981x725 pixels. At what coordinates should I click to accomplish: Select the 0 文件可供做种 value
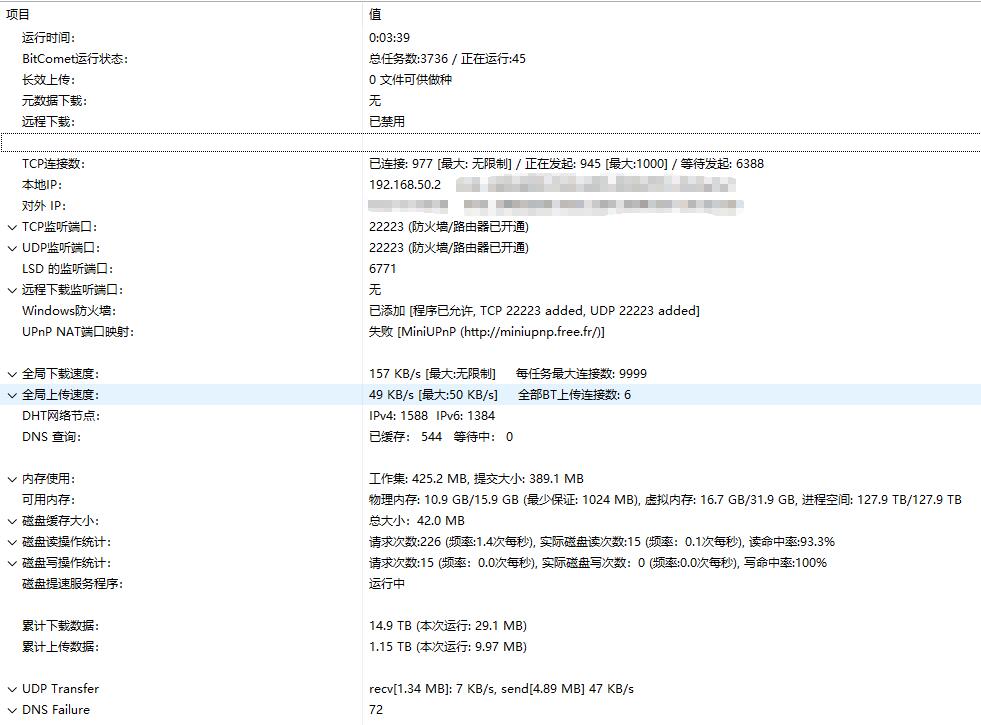[x=410, y=79]
